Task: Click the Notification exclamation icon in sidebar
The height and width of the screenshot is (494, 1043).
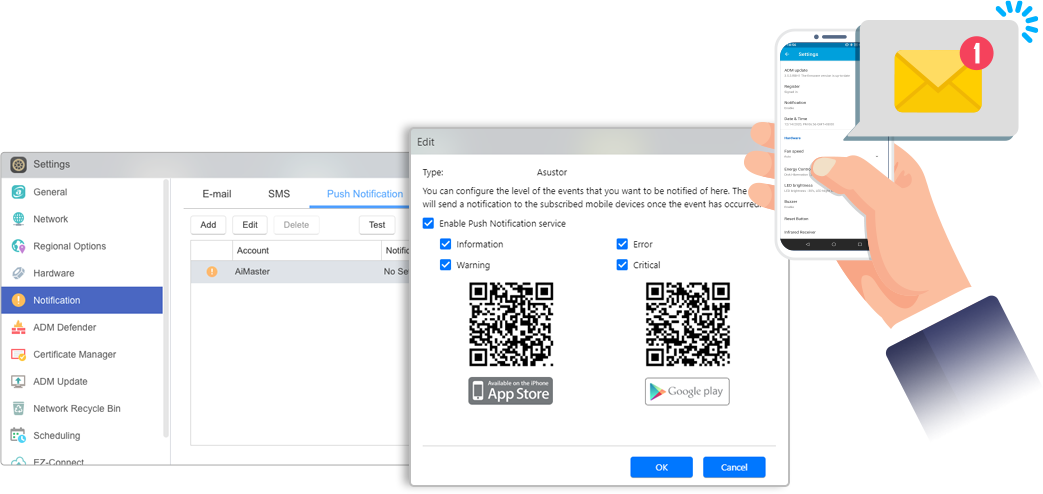Action: pyautogui.click(x=19, y=301)
